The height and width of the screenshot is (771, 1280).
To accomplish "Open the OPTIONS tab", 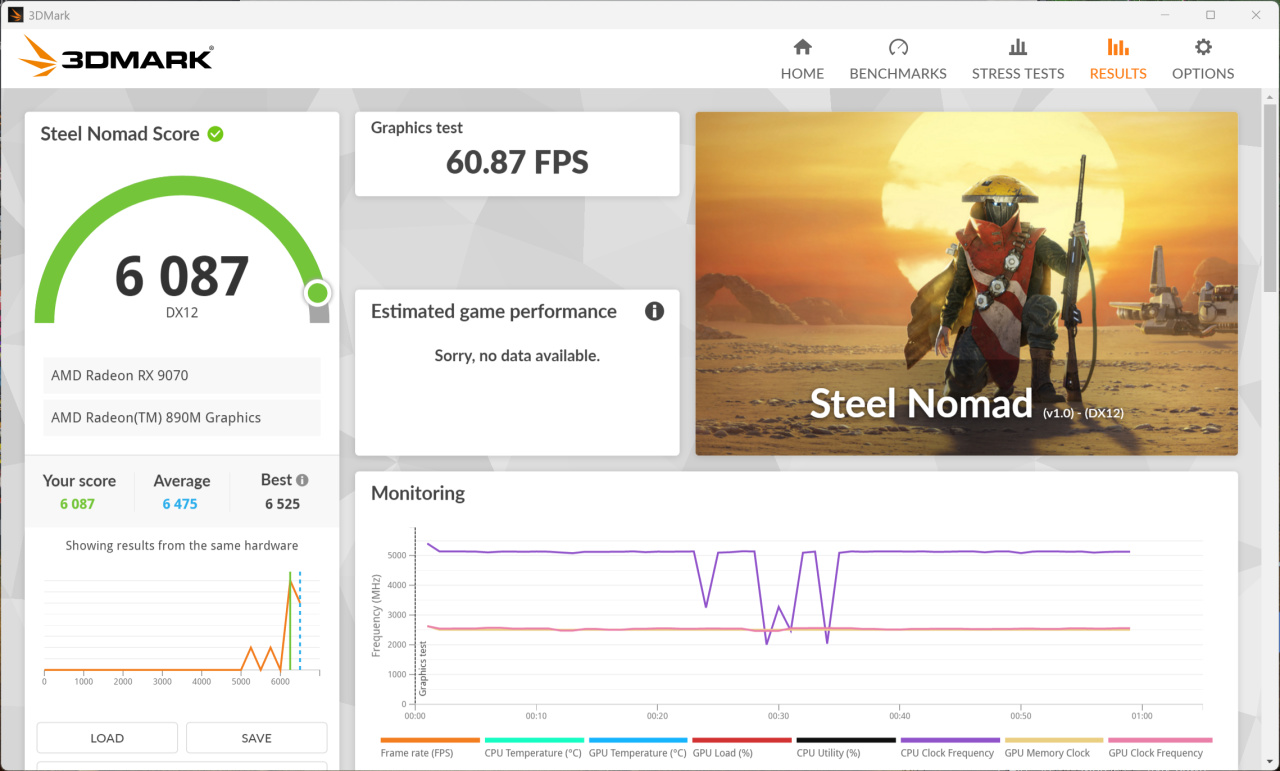I will click(x=1203, y=59).
